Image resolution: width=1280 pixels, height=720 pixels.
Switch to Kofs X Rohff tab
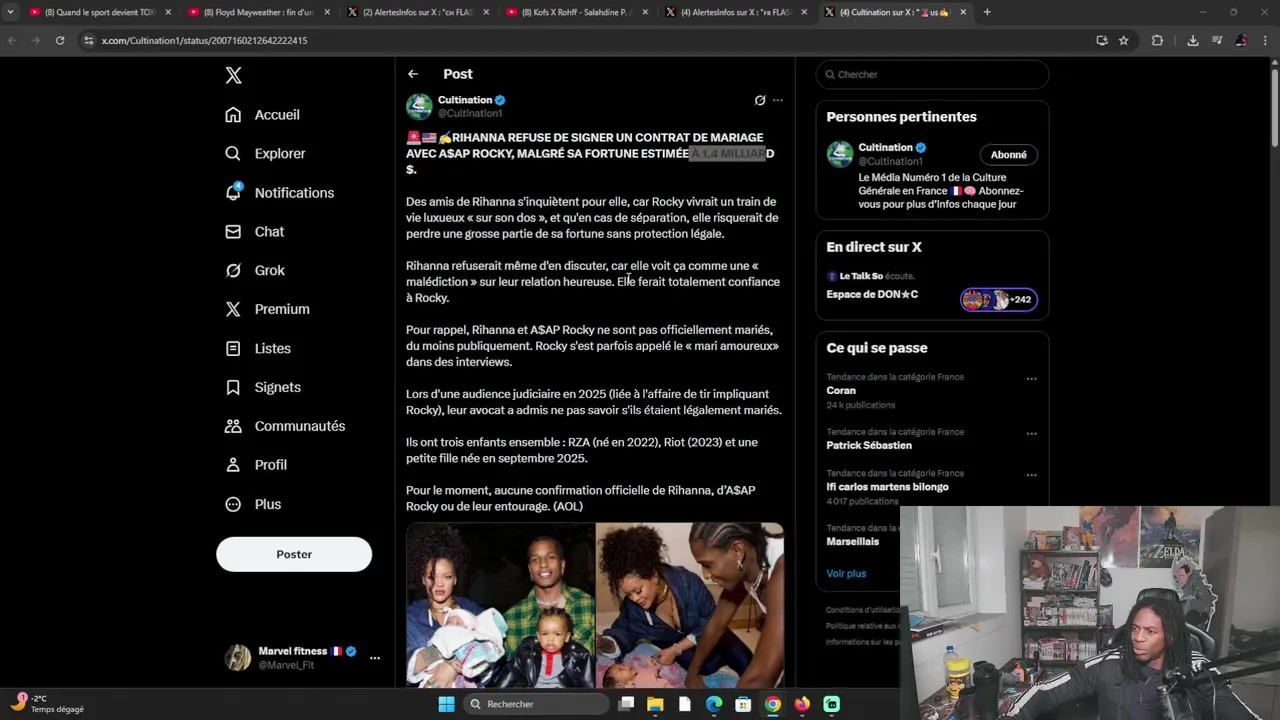click(576, 12)
